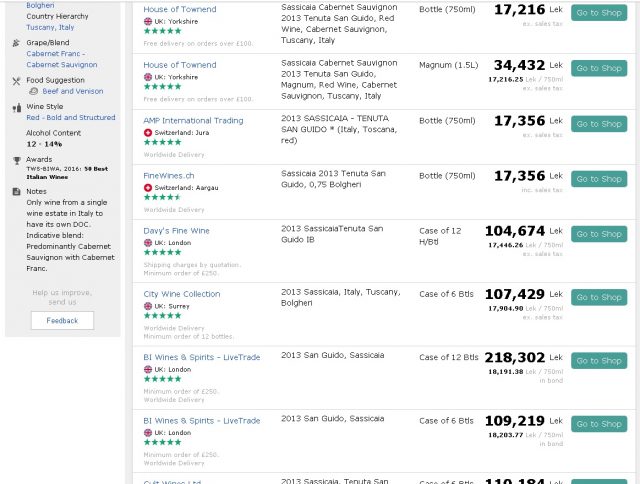
Task: Go to Shop for the 104,674 Lek case
Action: click(x=599, y=234)
